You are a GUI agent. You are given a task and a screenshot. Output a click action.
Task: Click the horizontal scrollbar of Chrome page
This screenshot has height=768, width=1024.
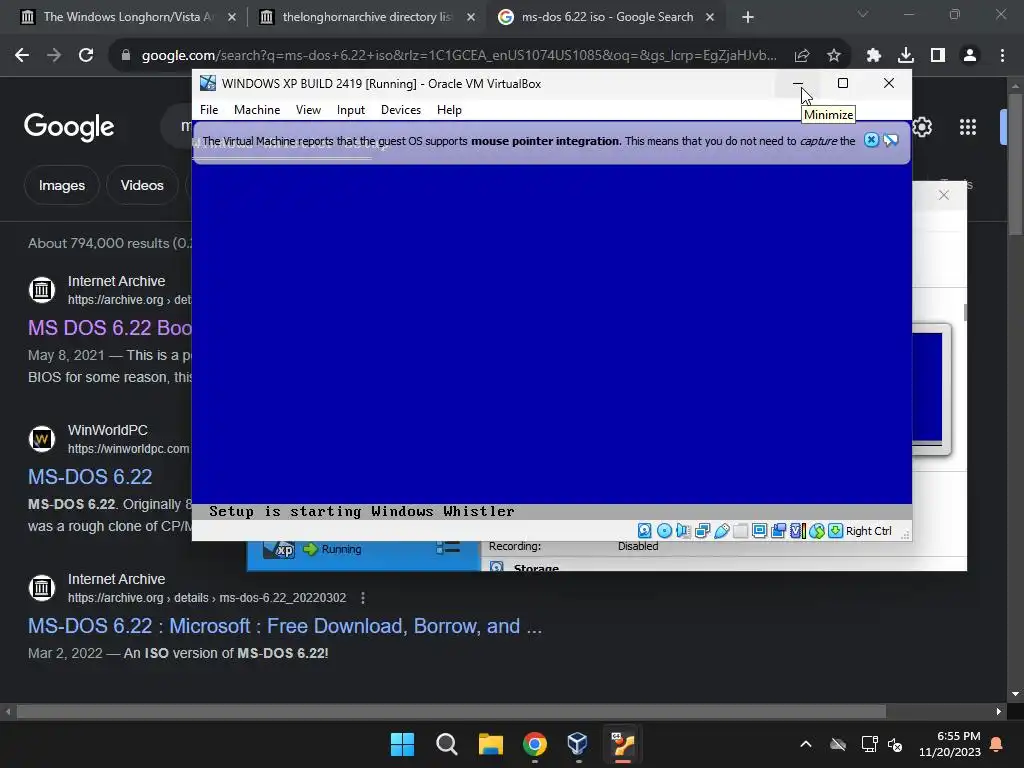click(451, 711)
